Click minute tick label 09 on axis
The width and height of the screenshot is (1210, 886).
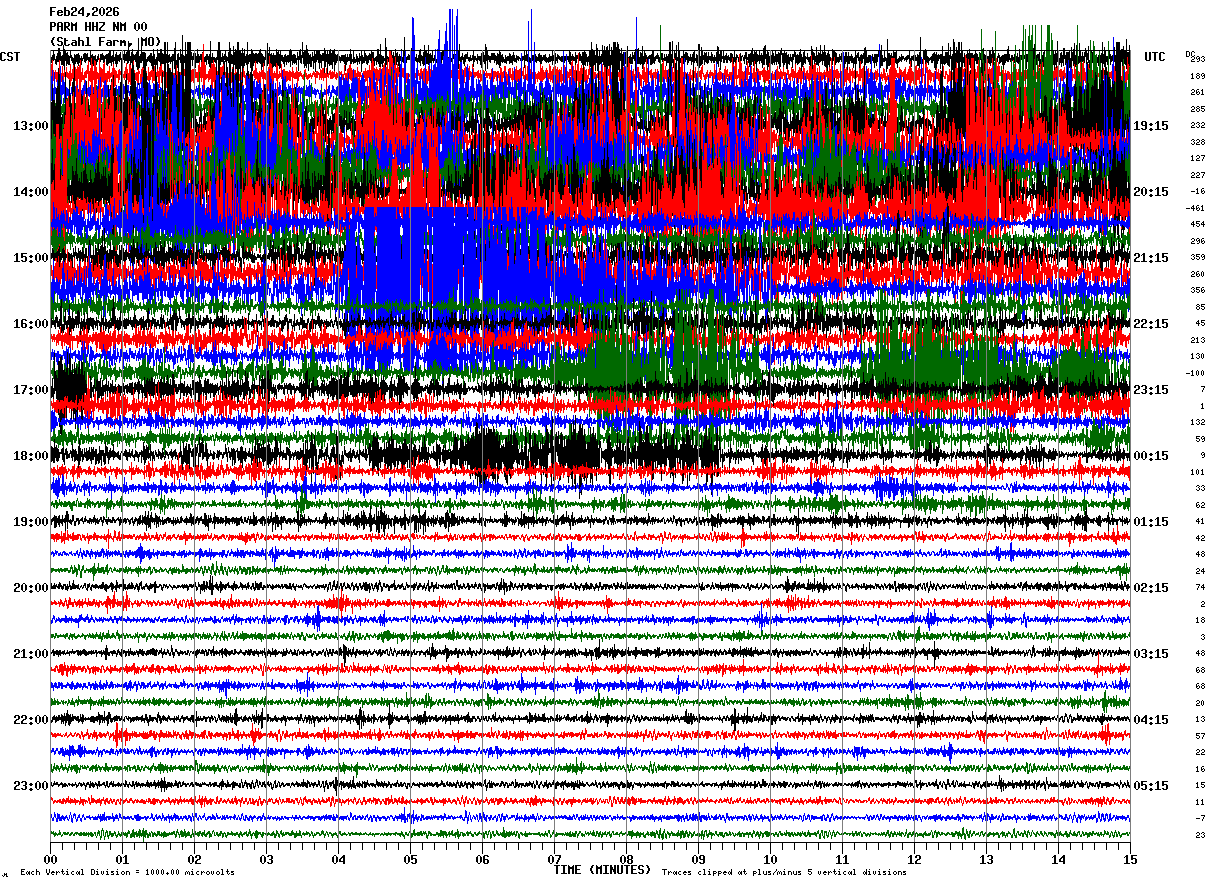point(698,859)
